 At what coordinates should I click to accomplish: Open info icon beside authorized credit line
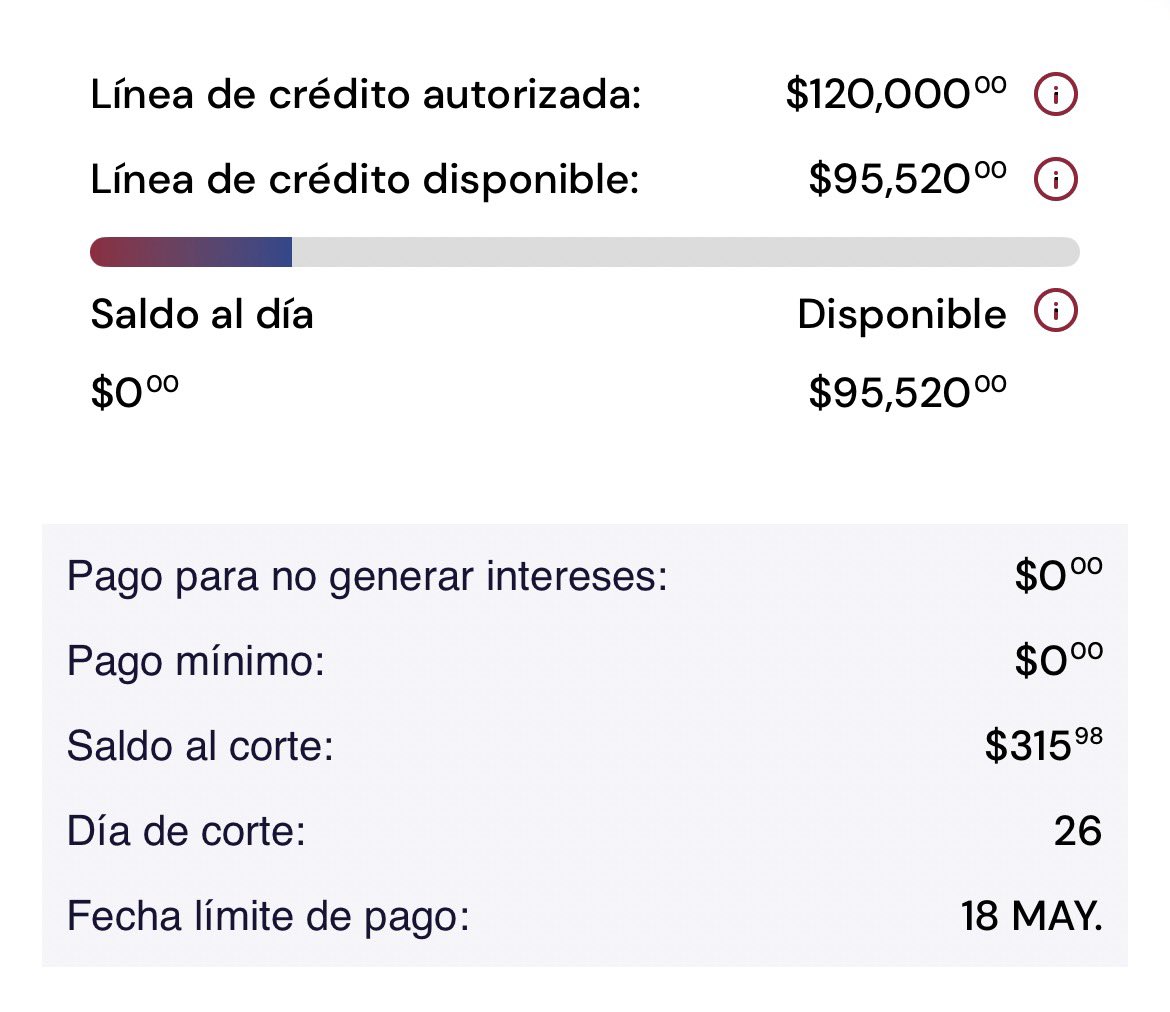[x=1055, y=95]
